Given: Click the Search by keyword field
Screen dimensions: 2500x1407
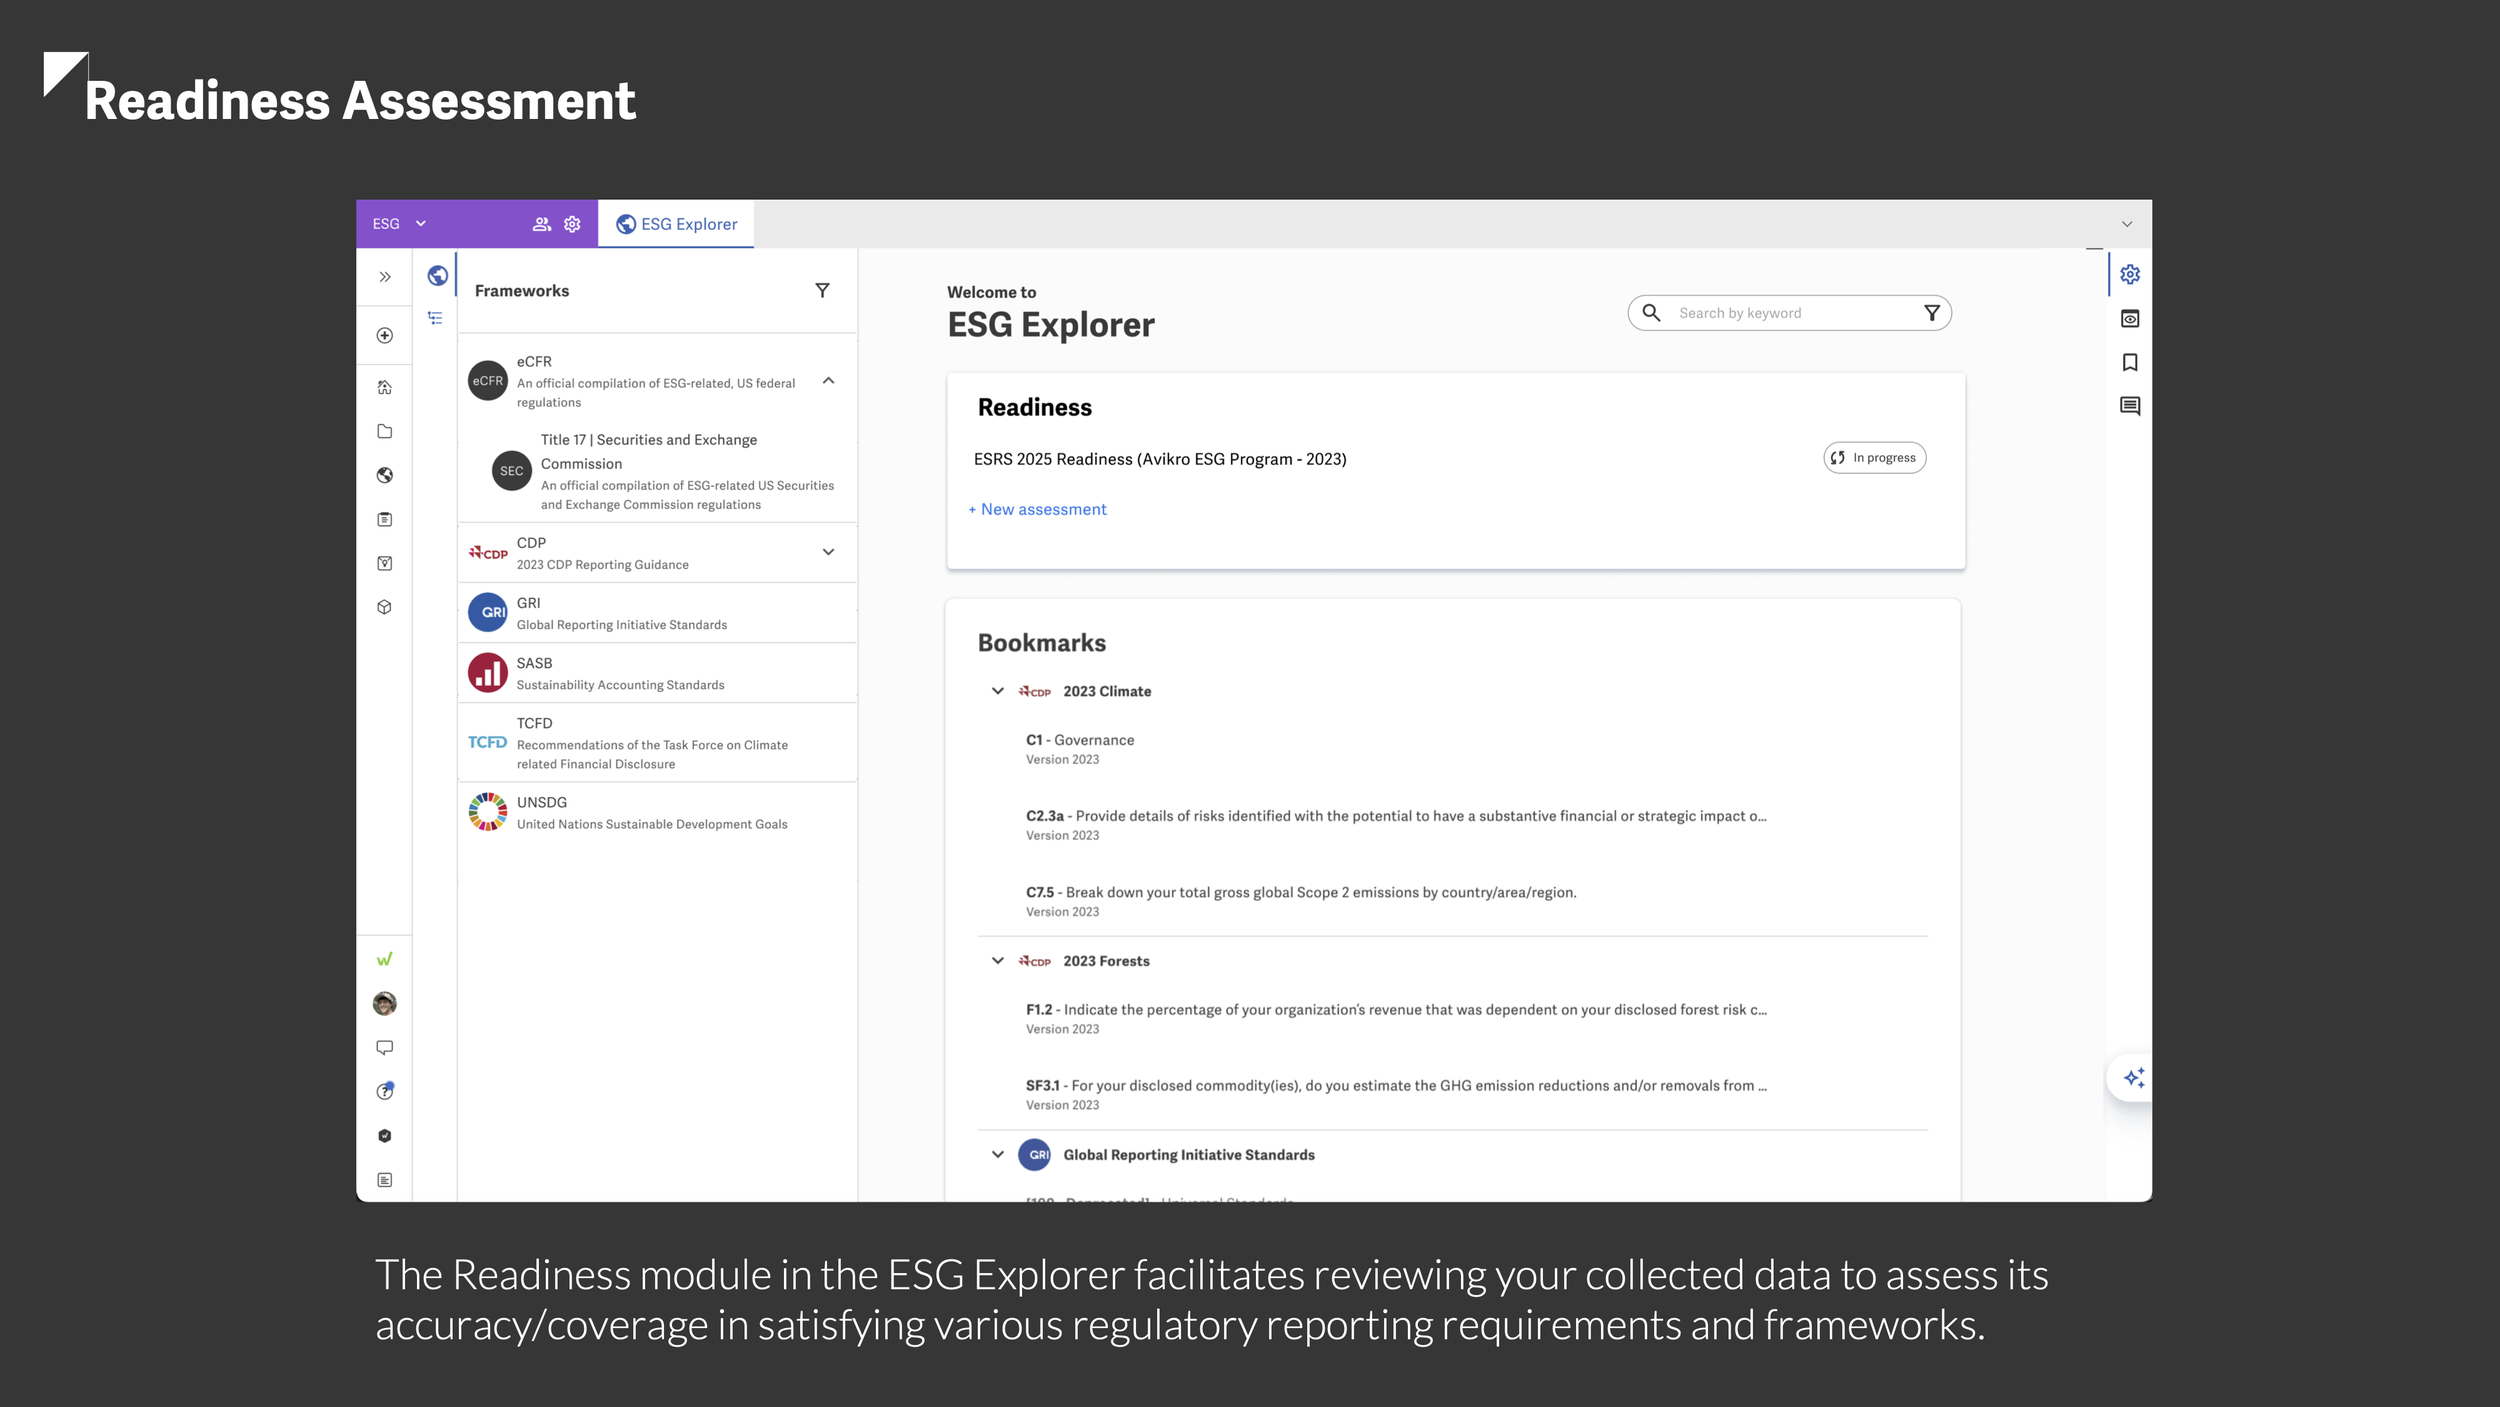Looking at the screenshot, I should click(1790, 313).
